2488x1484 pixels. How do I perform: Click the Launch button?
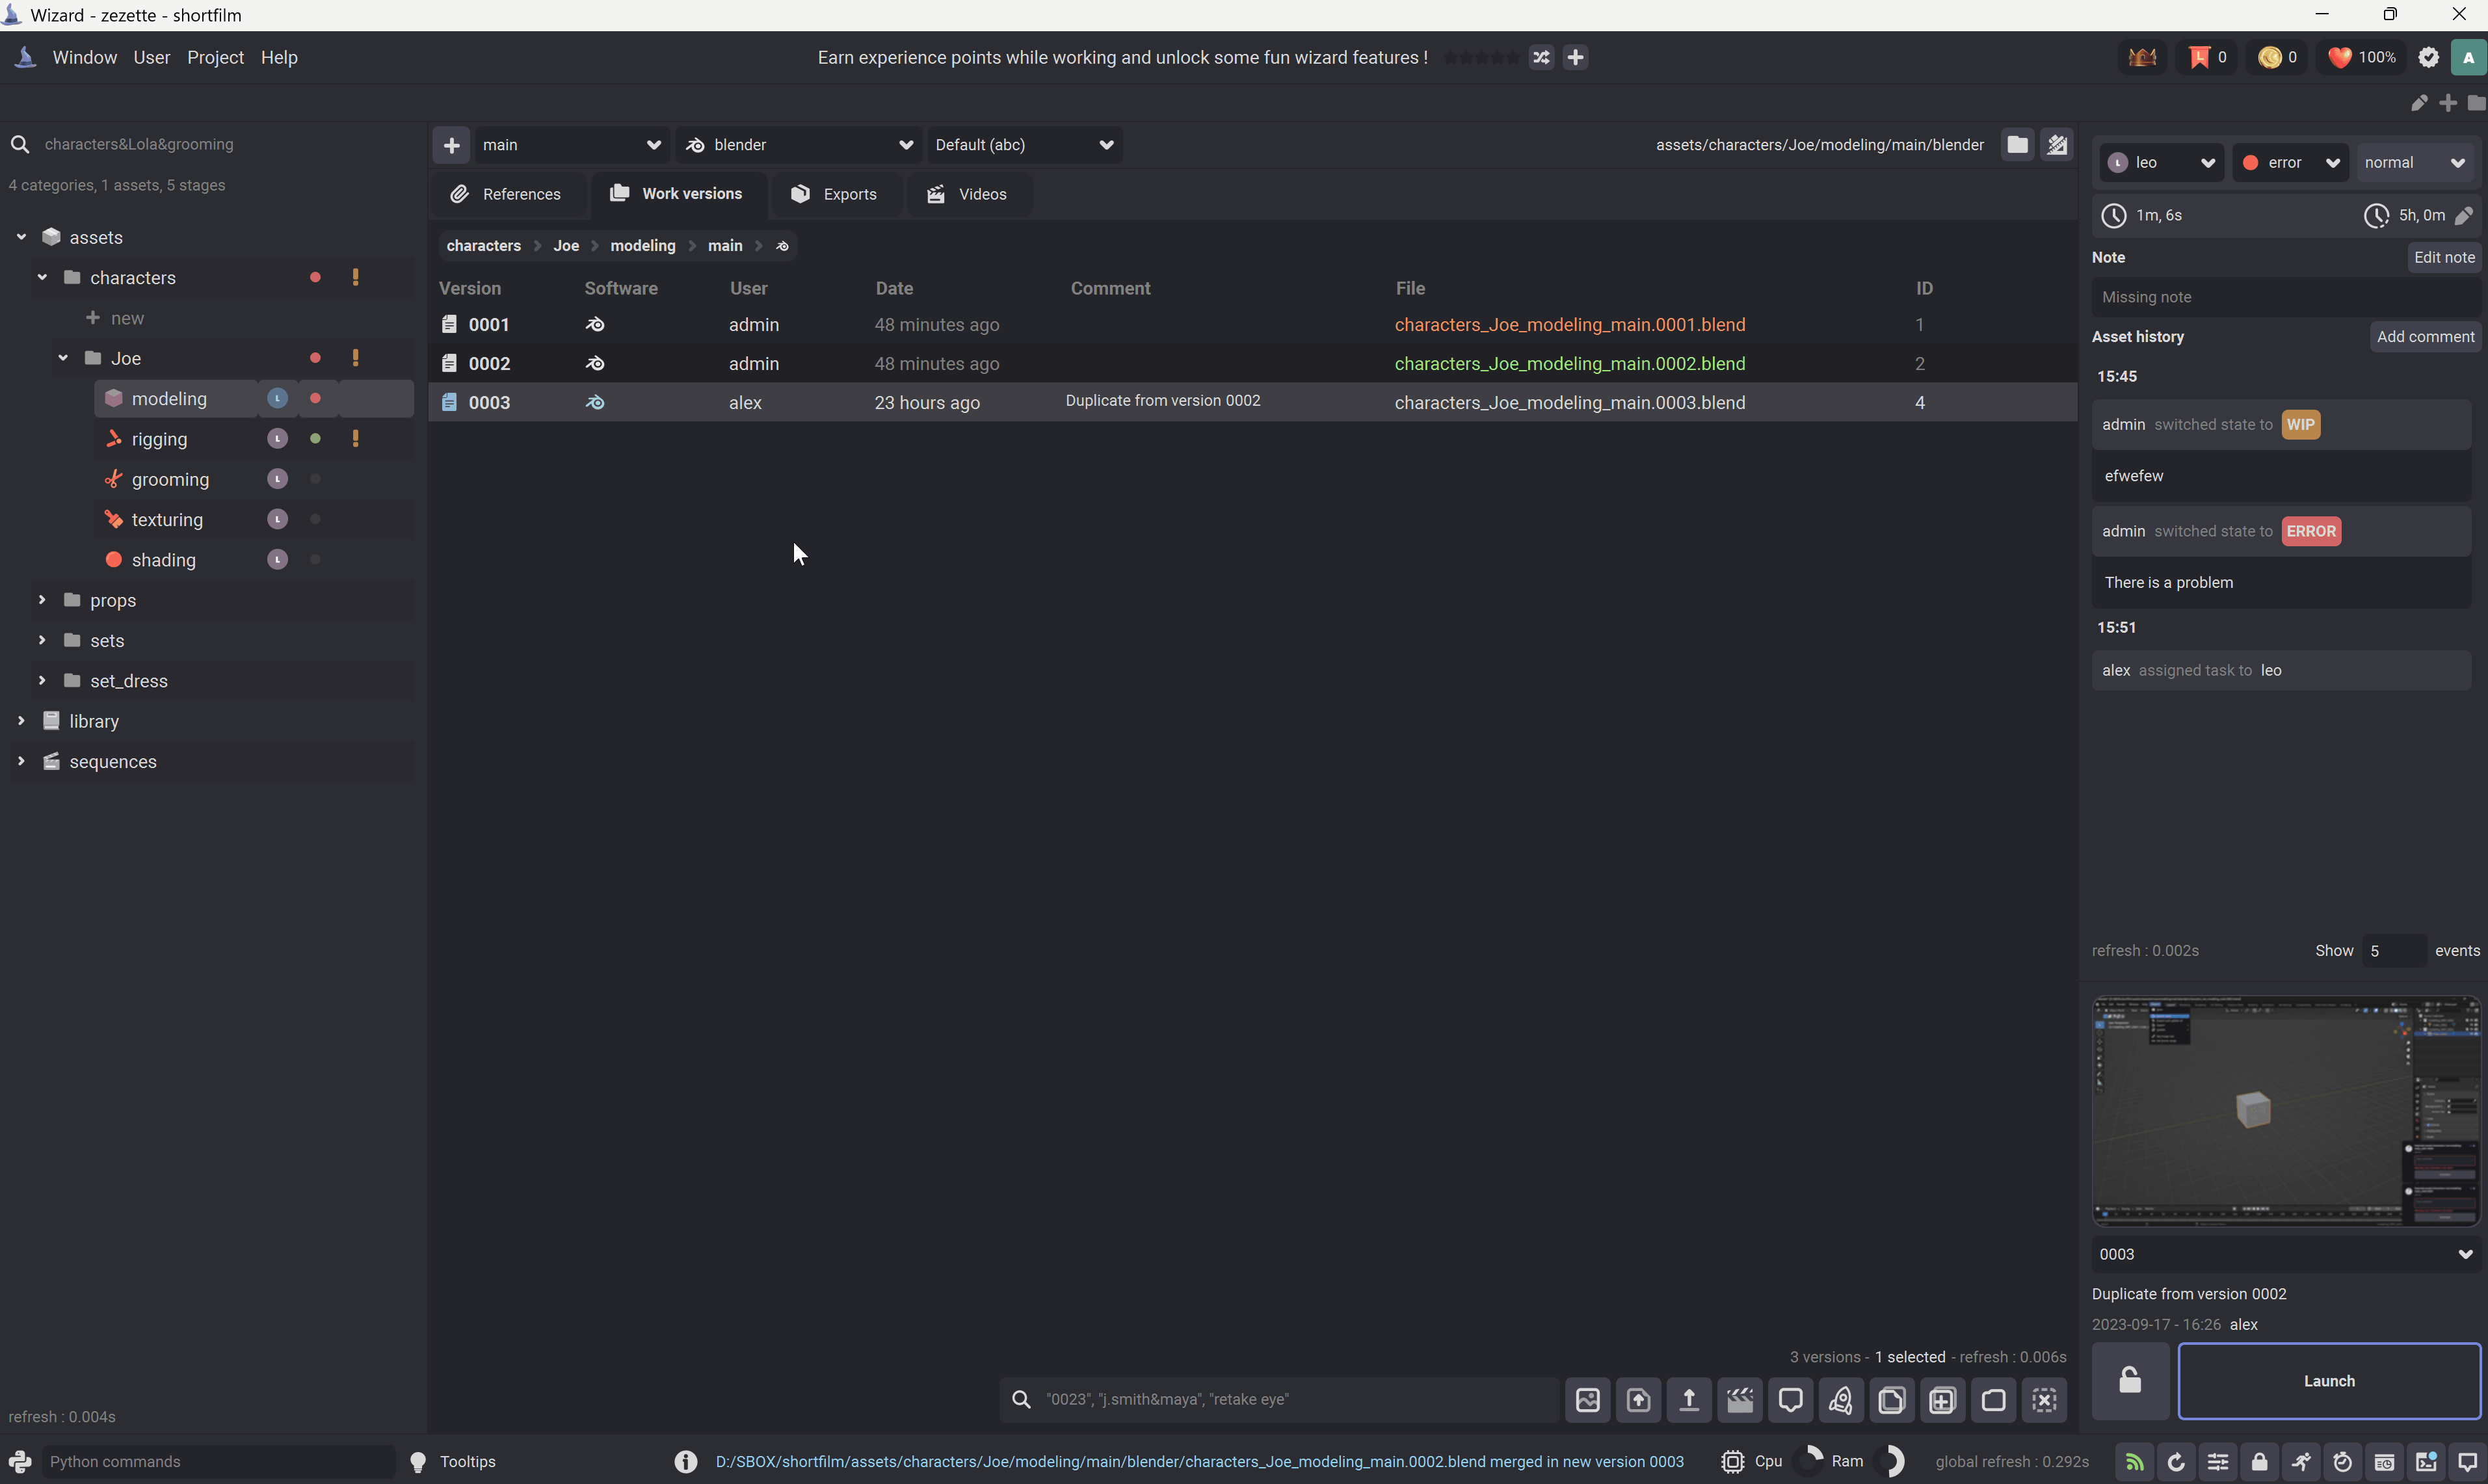coord(2329,1381)
